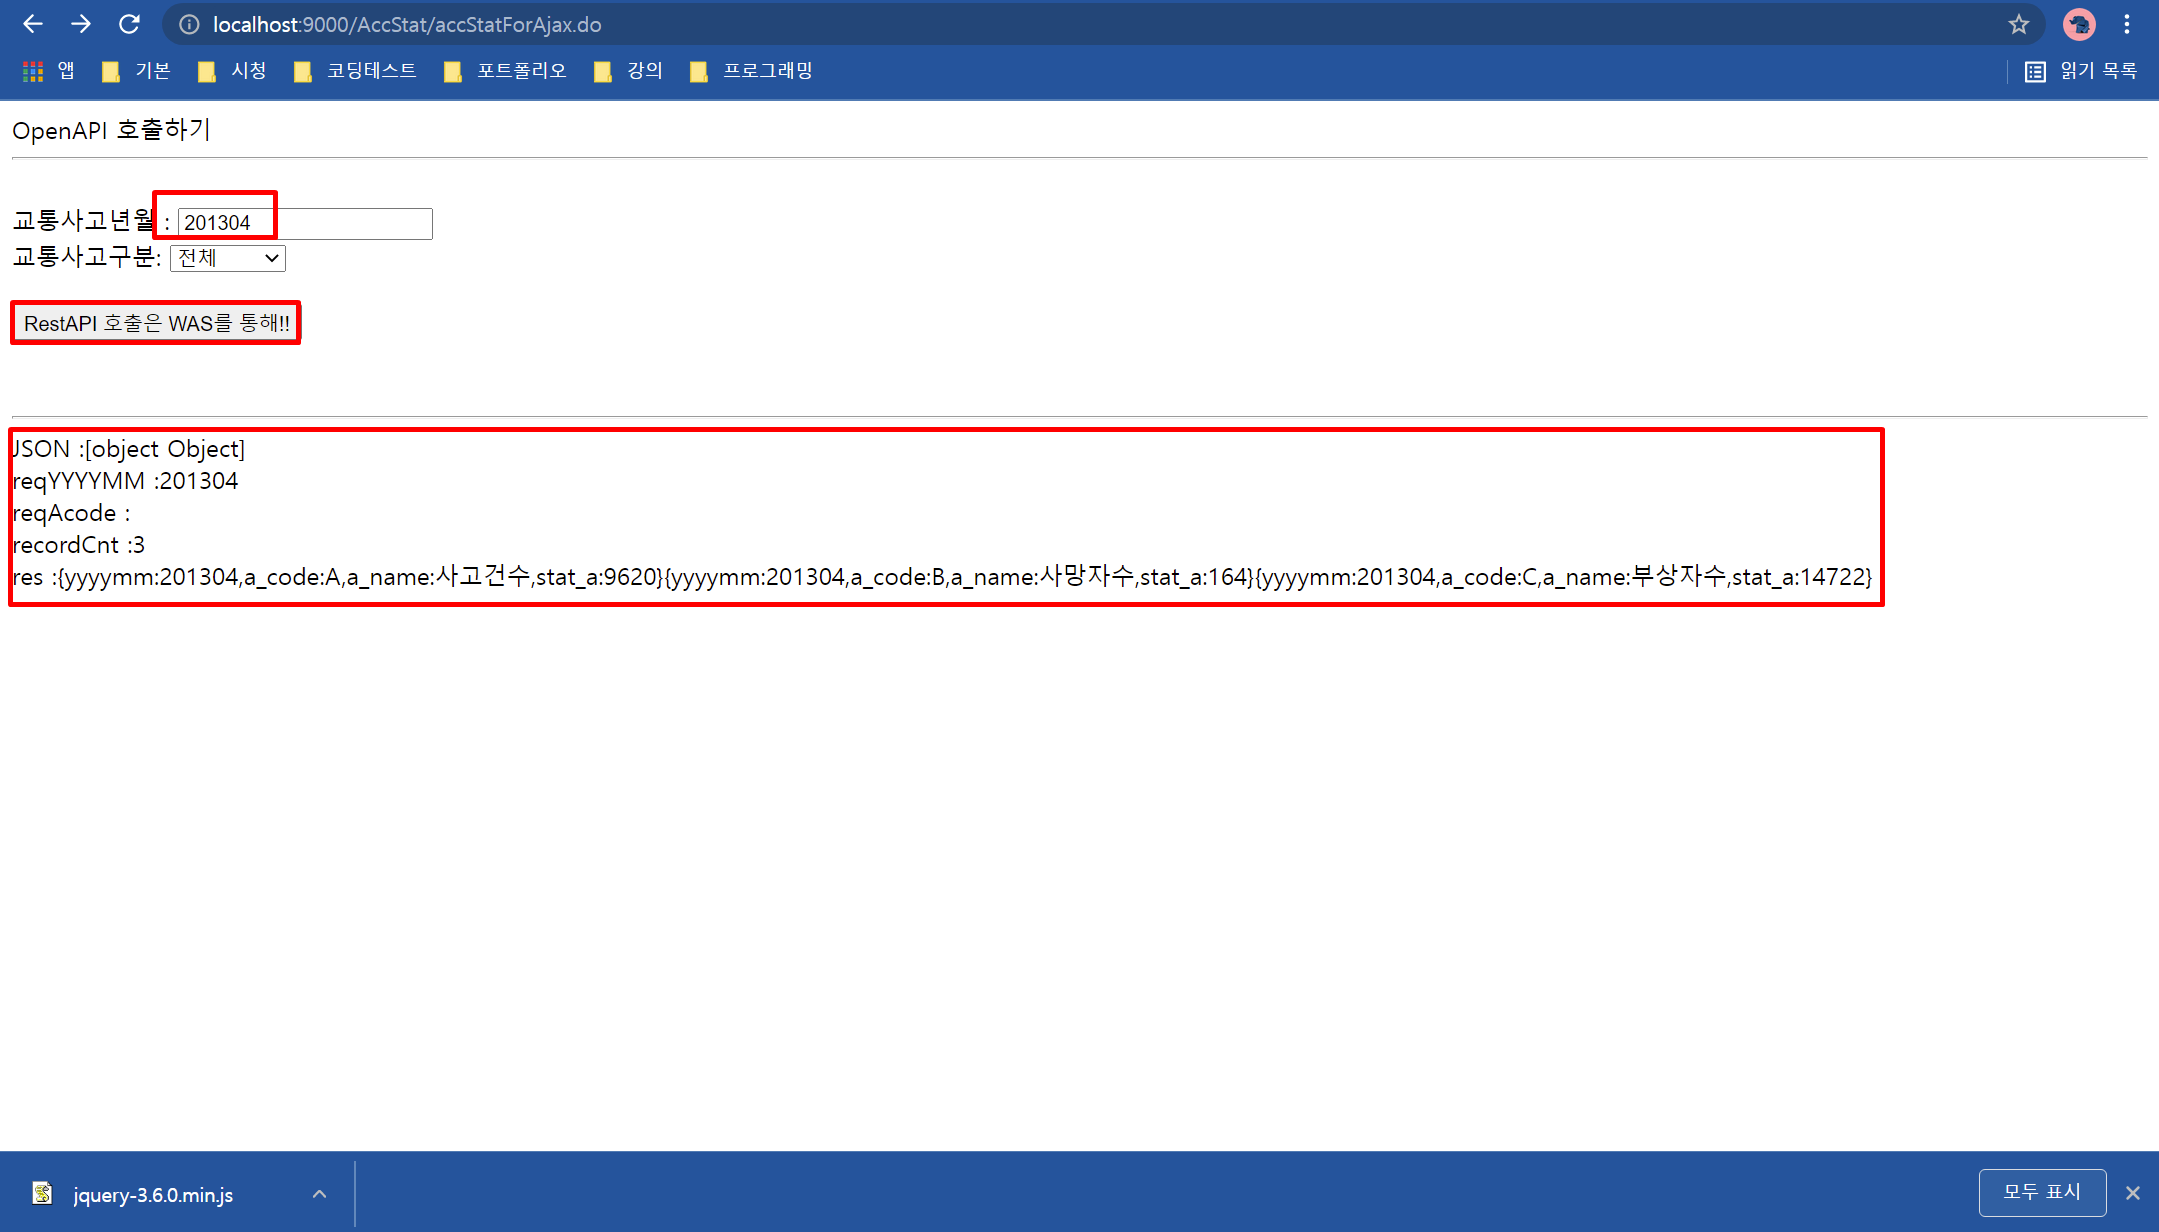This screenshot has height=1232, width=2159.
Task: Open the 기본 bookmark folder
Action: pyautogui.click(x=137, y=71)
